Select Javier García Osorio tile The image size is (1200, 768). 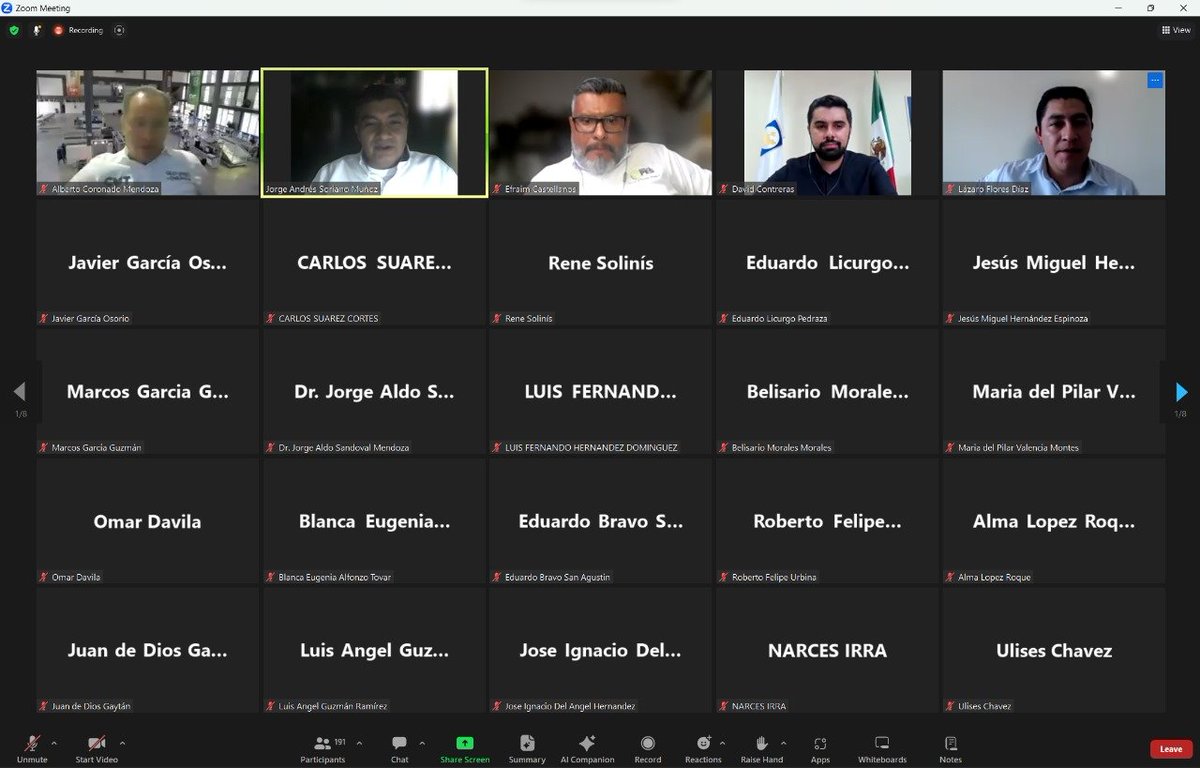[147, 262]
